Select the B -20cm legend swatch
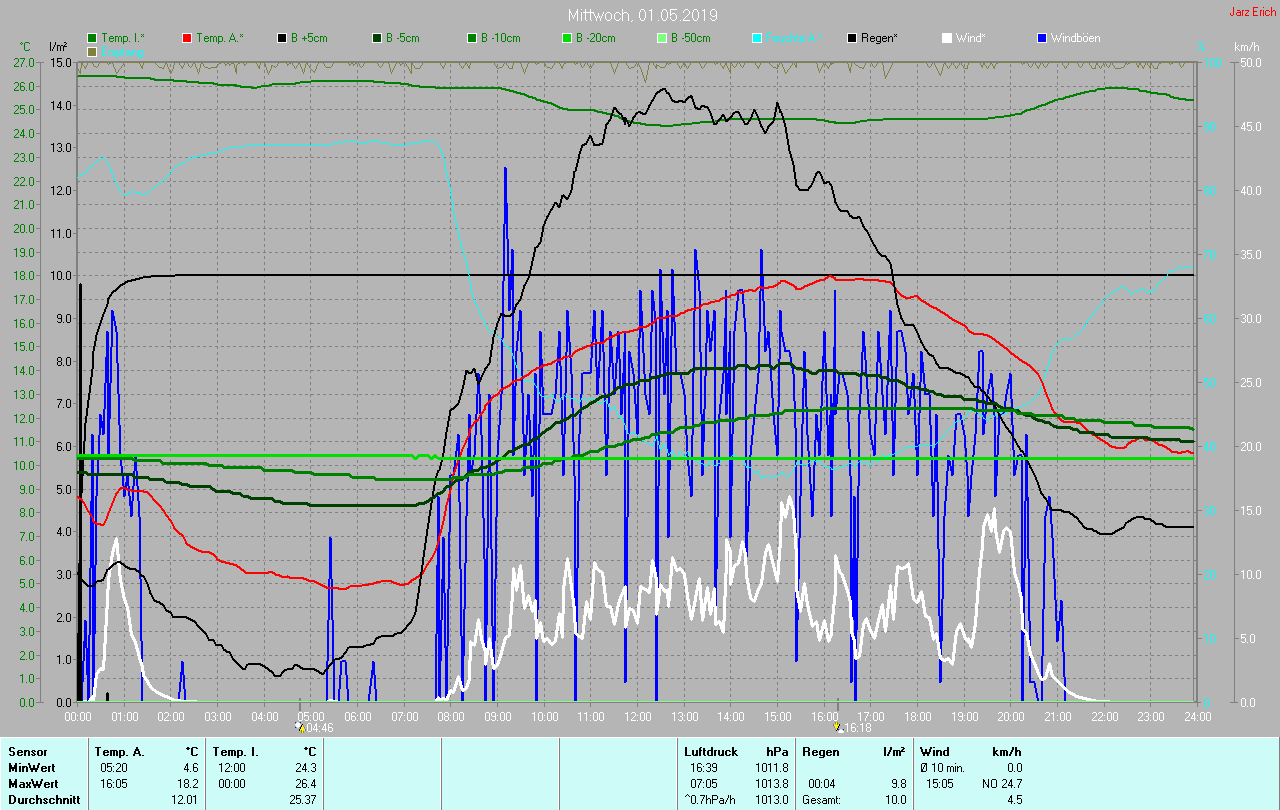This screenshot has height=810, width=1280. [x=567, y=38]
